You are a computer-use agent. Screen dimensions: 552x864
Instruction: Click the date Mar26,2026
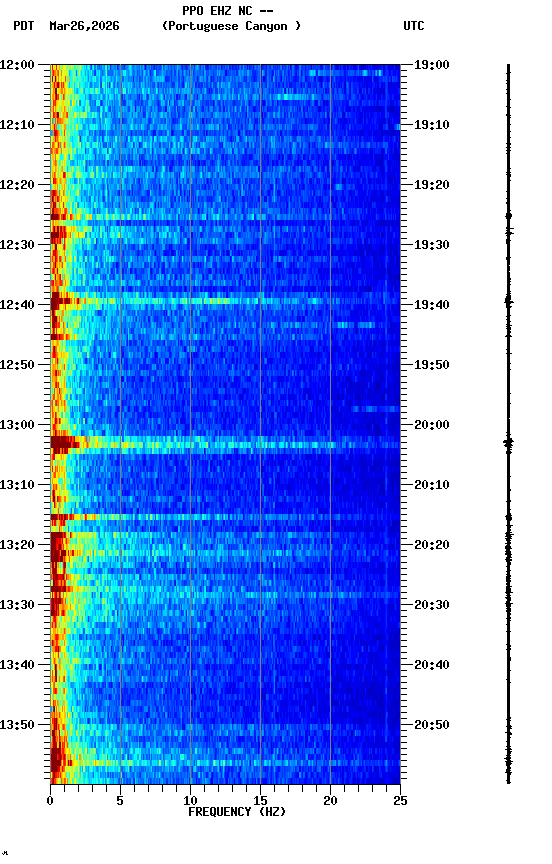tap(84, 26)
